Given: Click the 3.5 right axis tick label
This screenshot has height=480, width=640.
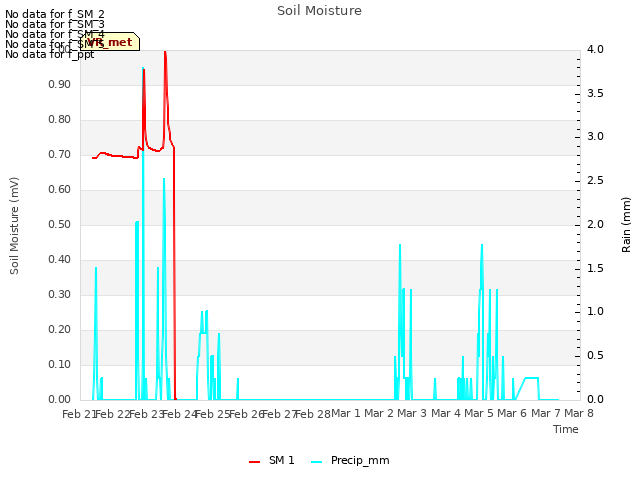Looking at the screenshot, I should pyautogui.click(x=595, y=93).
